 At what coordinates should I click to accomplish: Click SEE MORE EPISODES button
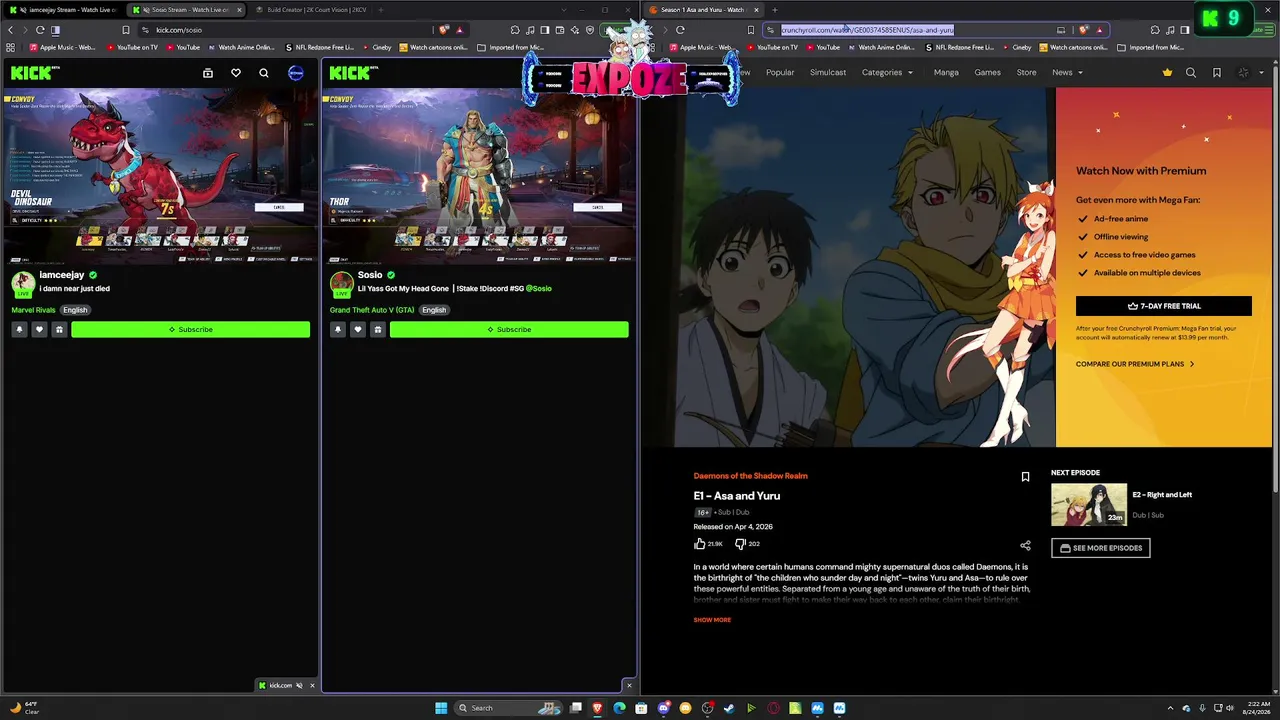[x=1100, y=548]
